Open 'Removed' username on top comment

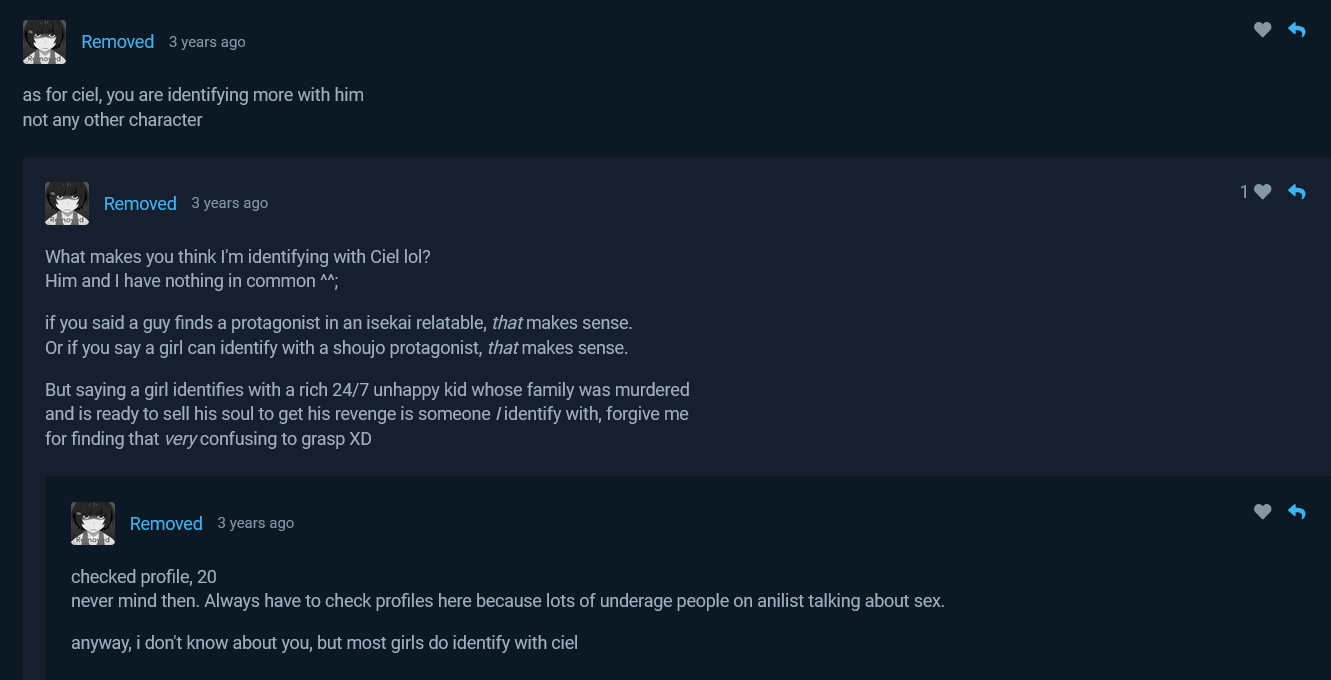(x=117, y=42)
